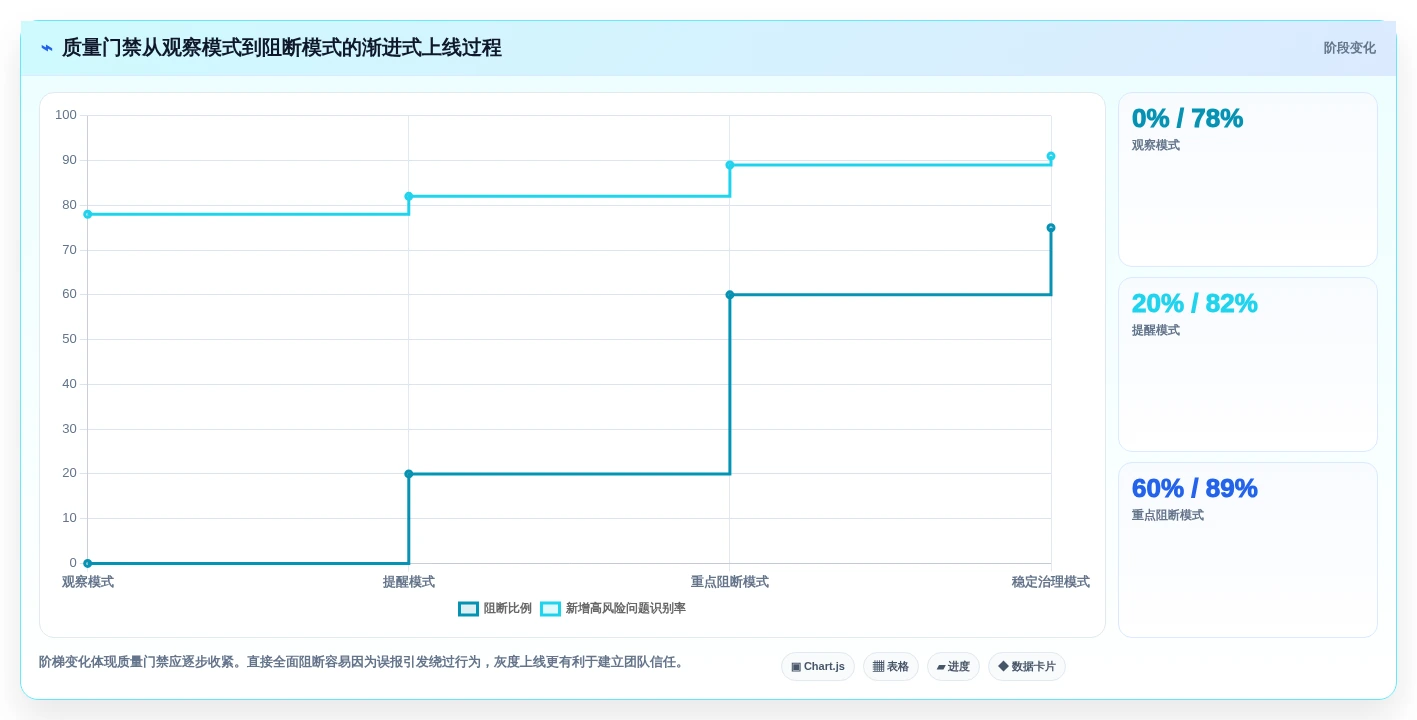Click the 阻断比例 legend label
Screen dimensions: 1417x720
tap(508, 609)
